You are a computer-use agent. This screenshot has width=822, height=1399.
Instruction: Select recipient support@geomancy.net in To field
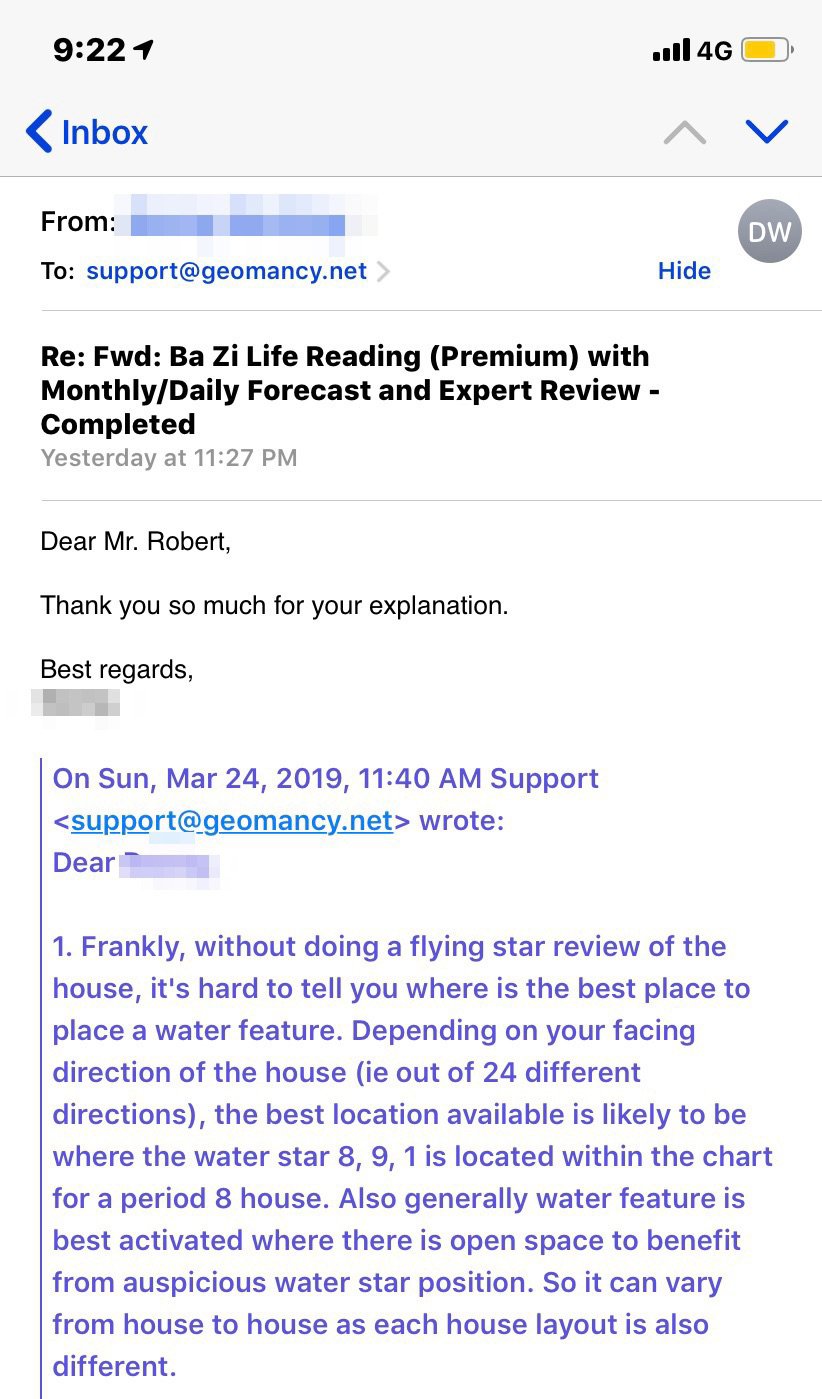pyautogui.click(x=227, y=271)
